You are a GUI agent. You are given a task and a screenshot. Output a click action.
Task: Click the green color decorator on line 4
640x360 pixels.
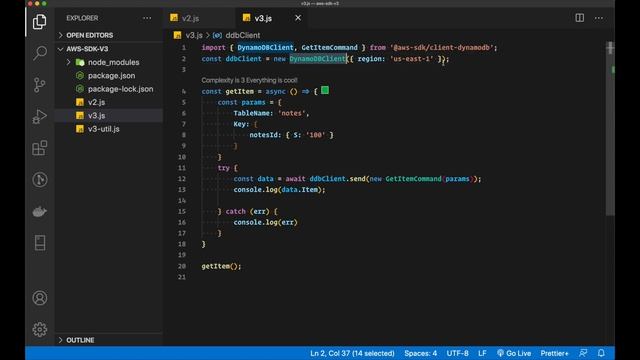point(325,91)
